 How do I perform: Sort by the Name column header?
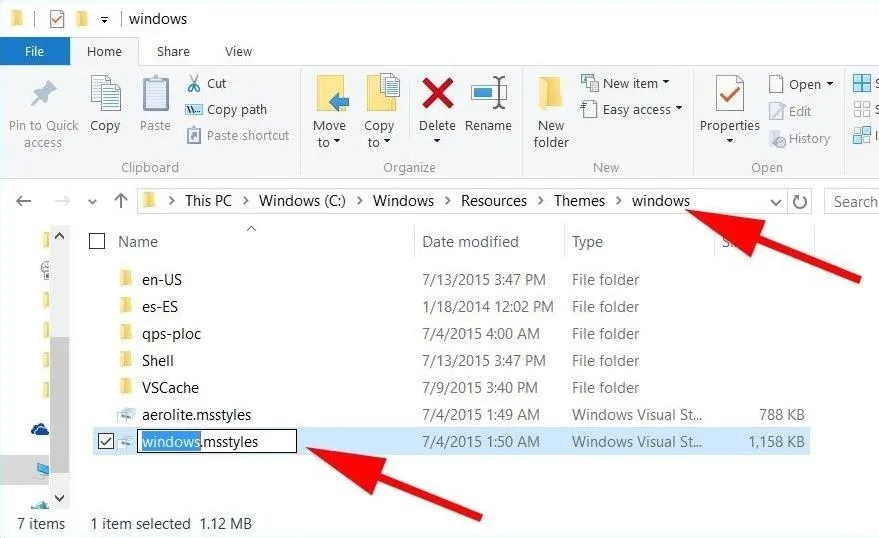[138, 242]
